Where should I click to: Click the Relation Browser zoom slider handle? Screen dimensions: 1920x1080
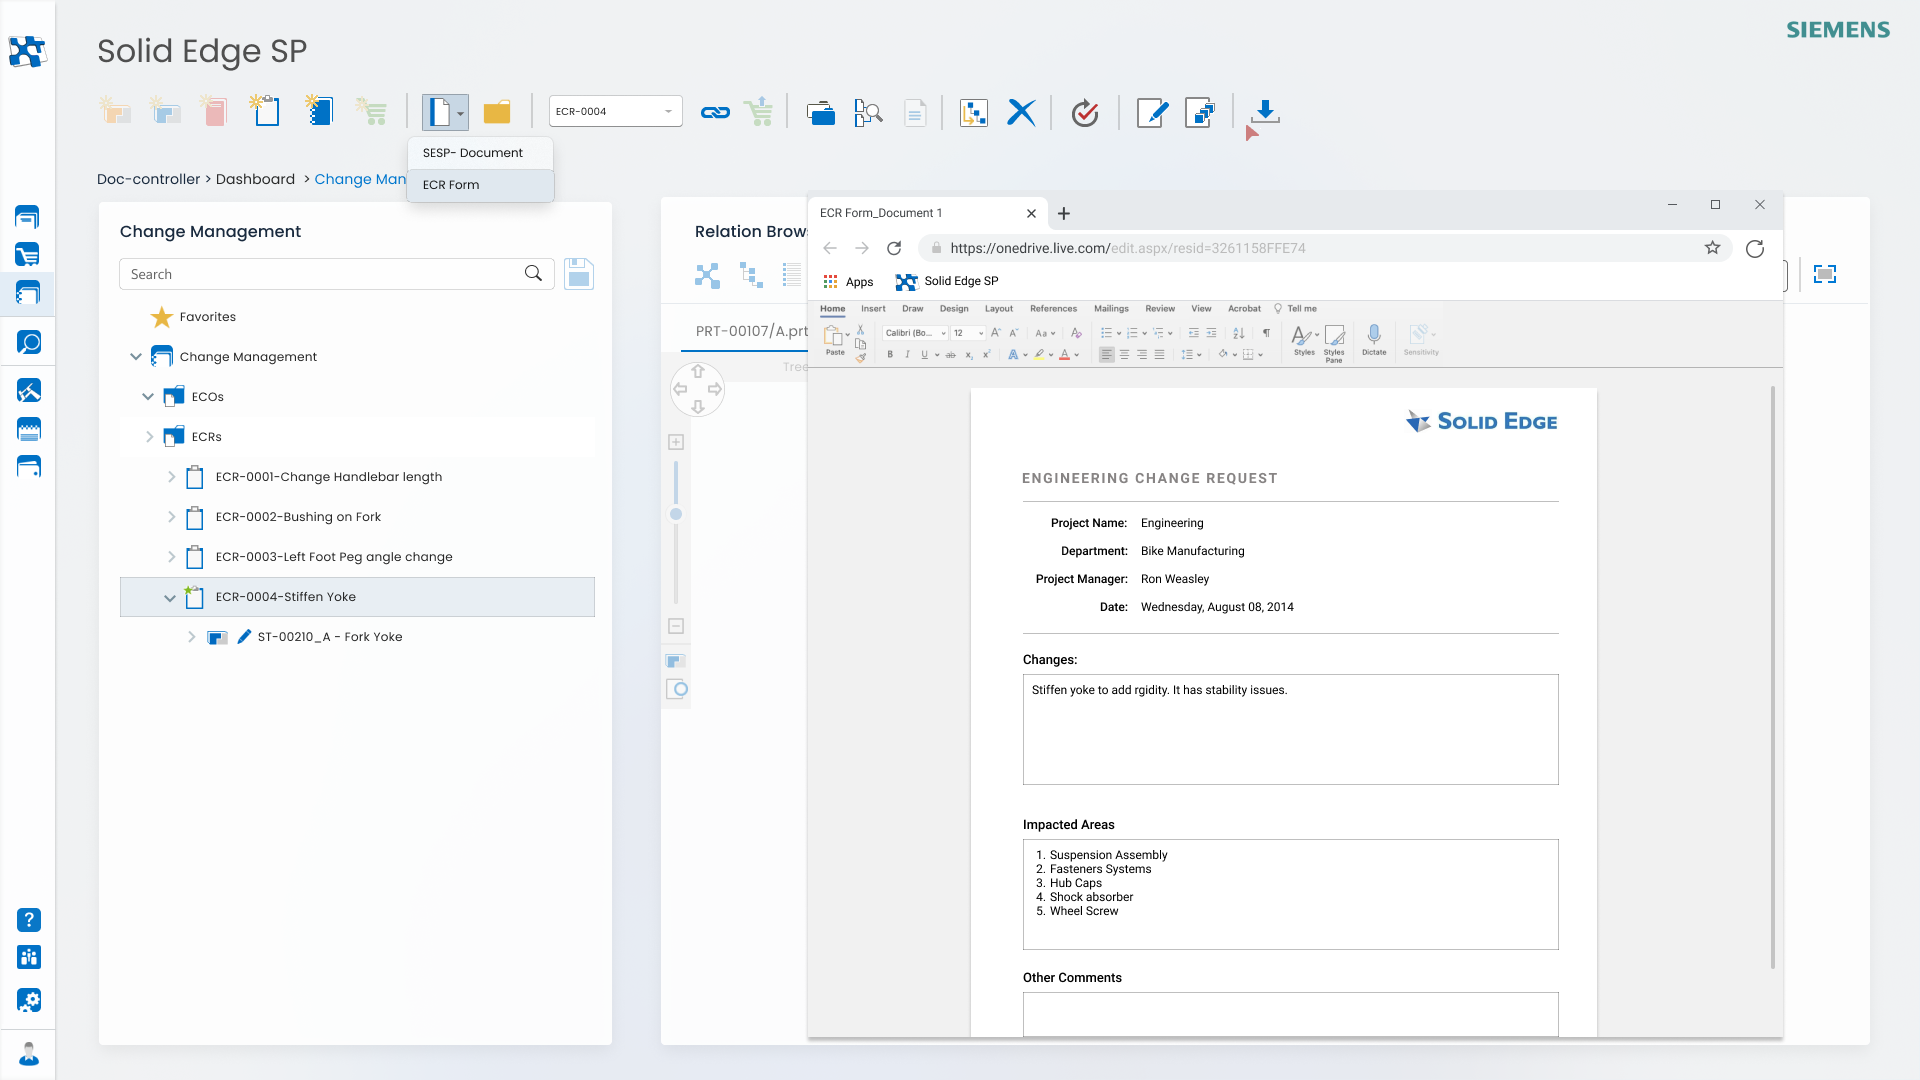676,514
